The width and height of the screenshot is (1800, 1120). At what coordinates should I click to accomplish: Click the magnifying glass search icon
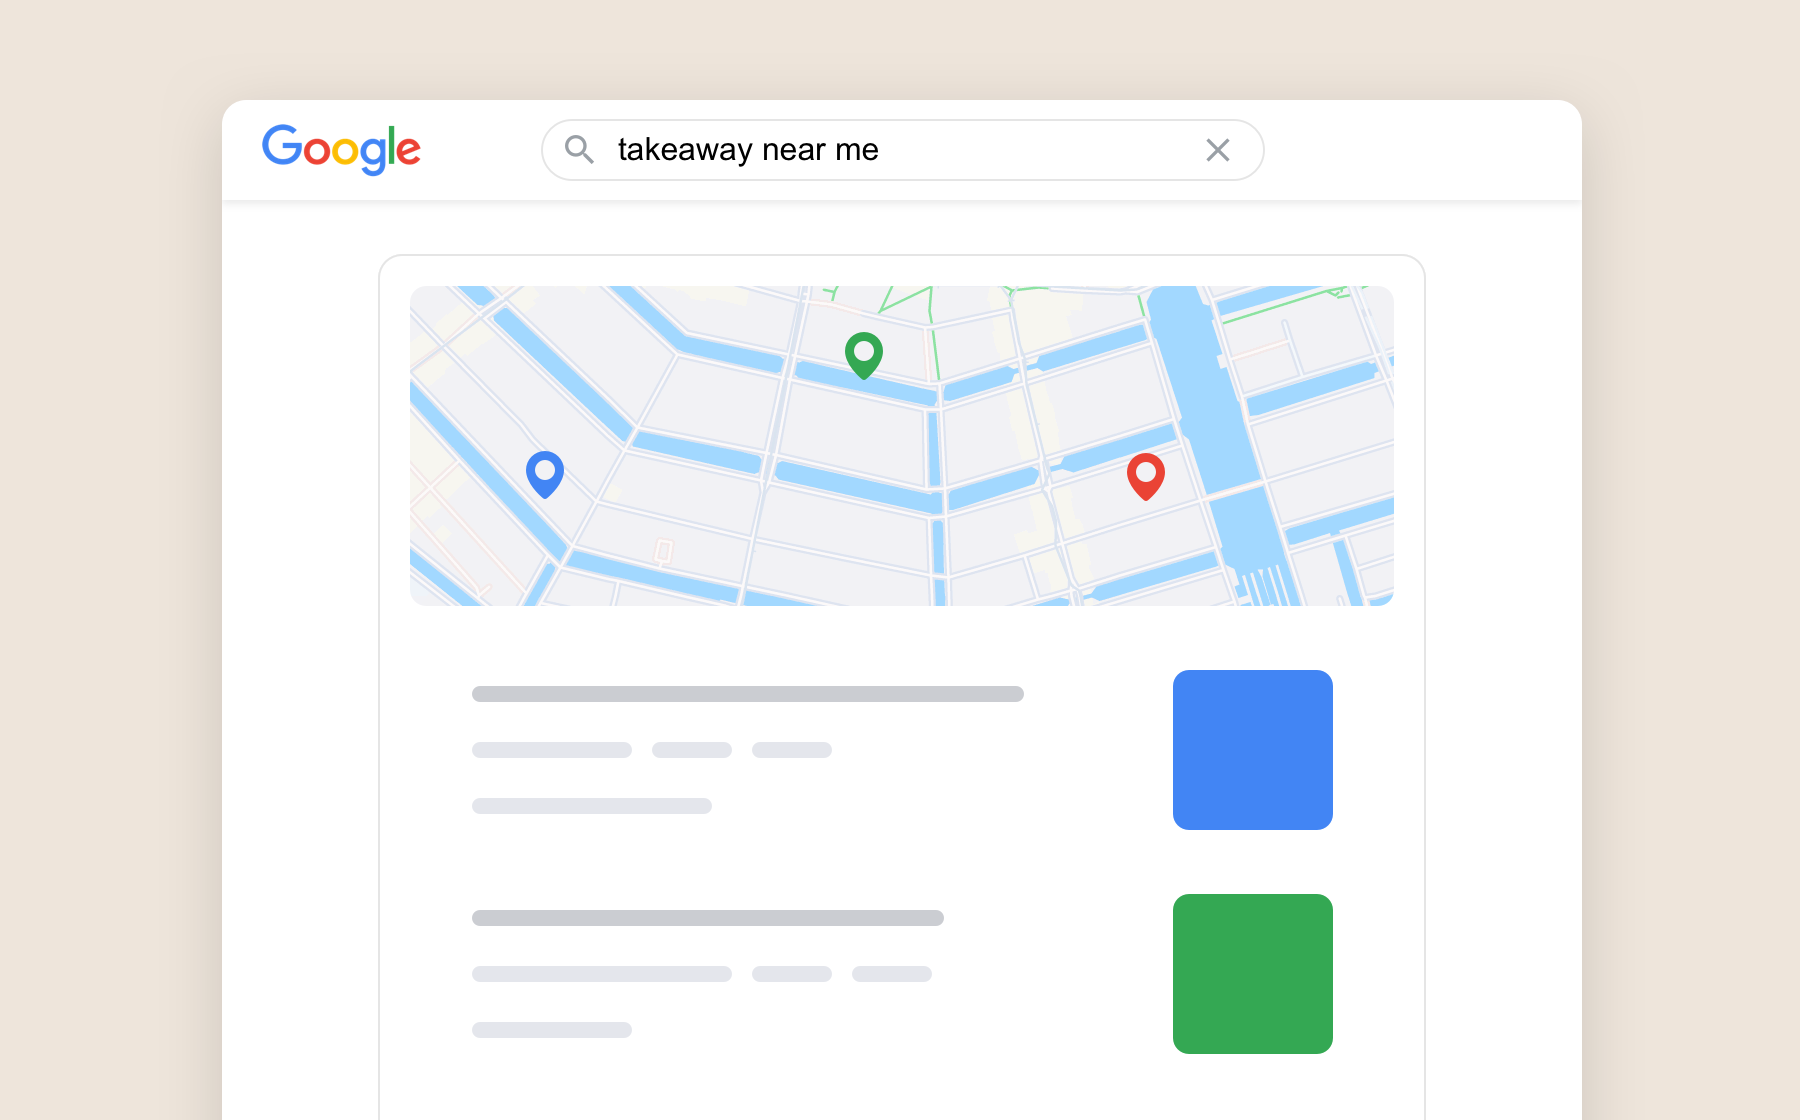coord(579,149)
